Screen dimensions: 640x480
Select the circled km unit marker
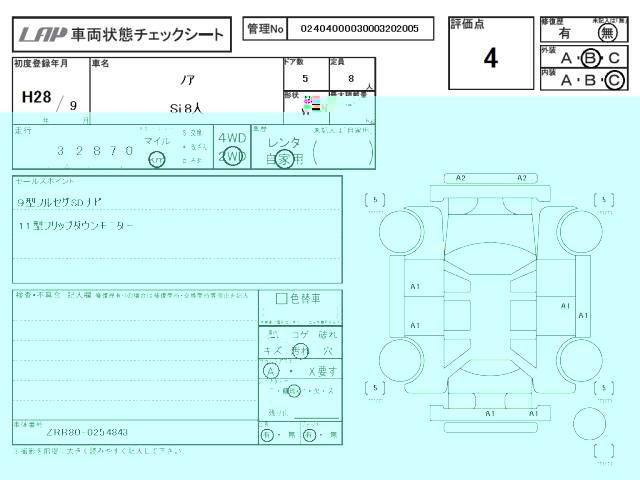pos(157,160)
